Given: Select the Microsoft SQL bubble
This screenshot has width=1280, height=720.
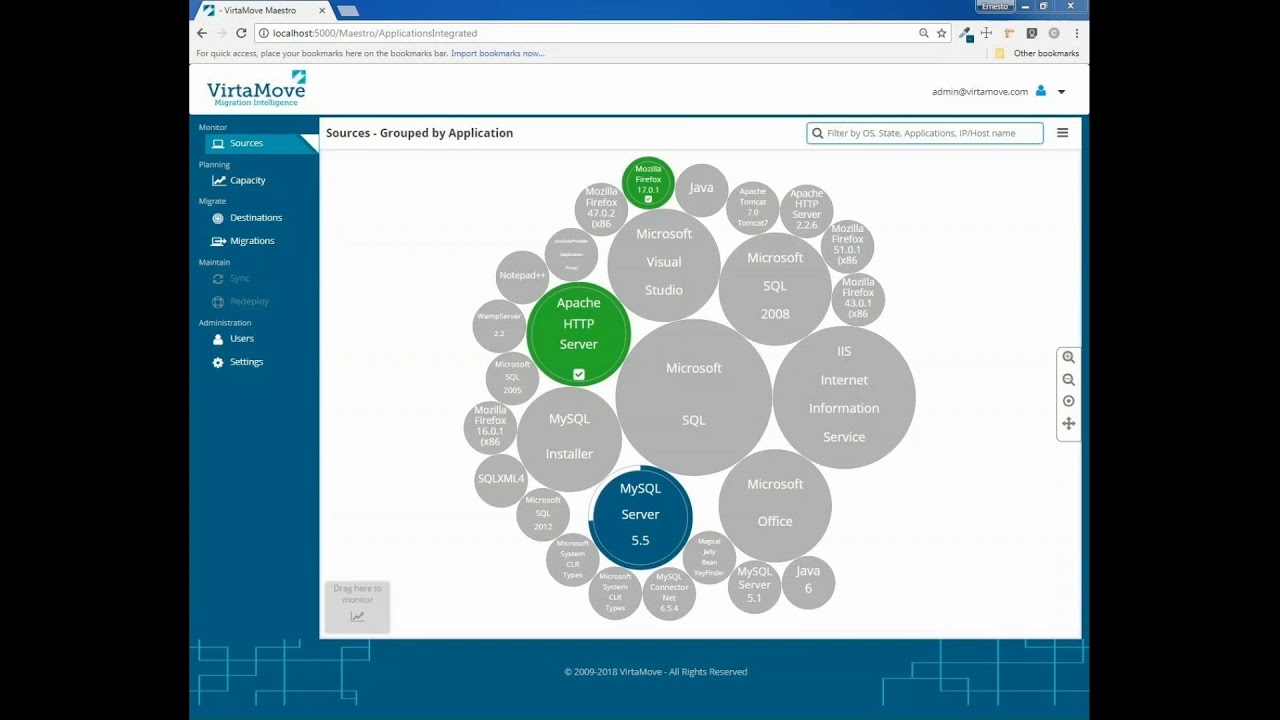Looking at the screenshot, I should pos(693,396).
